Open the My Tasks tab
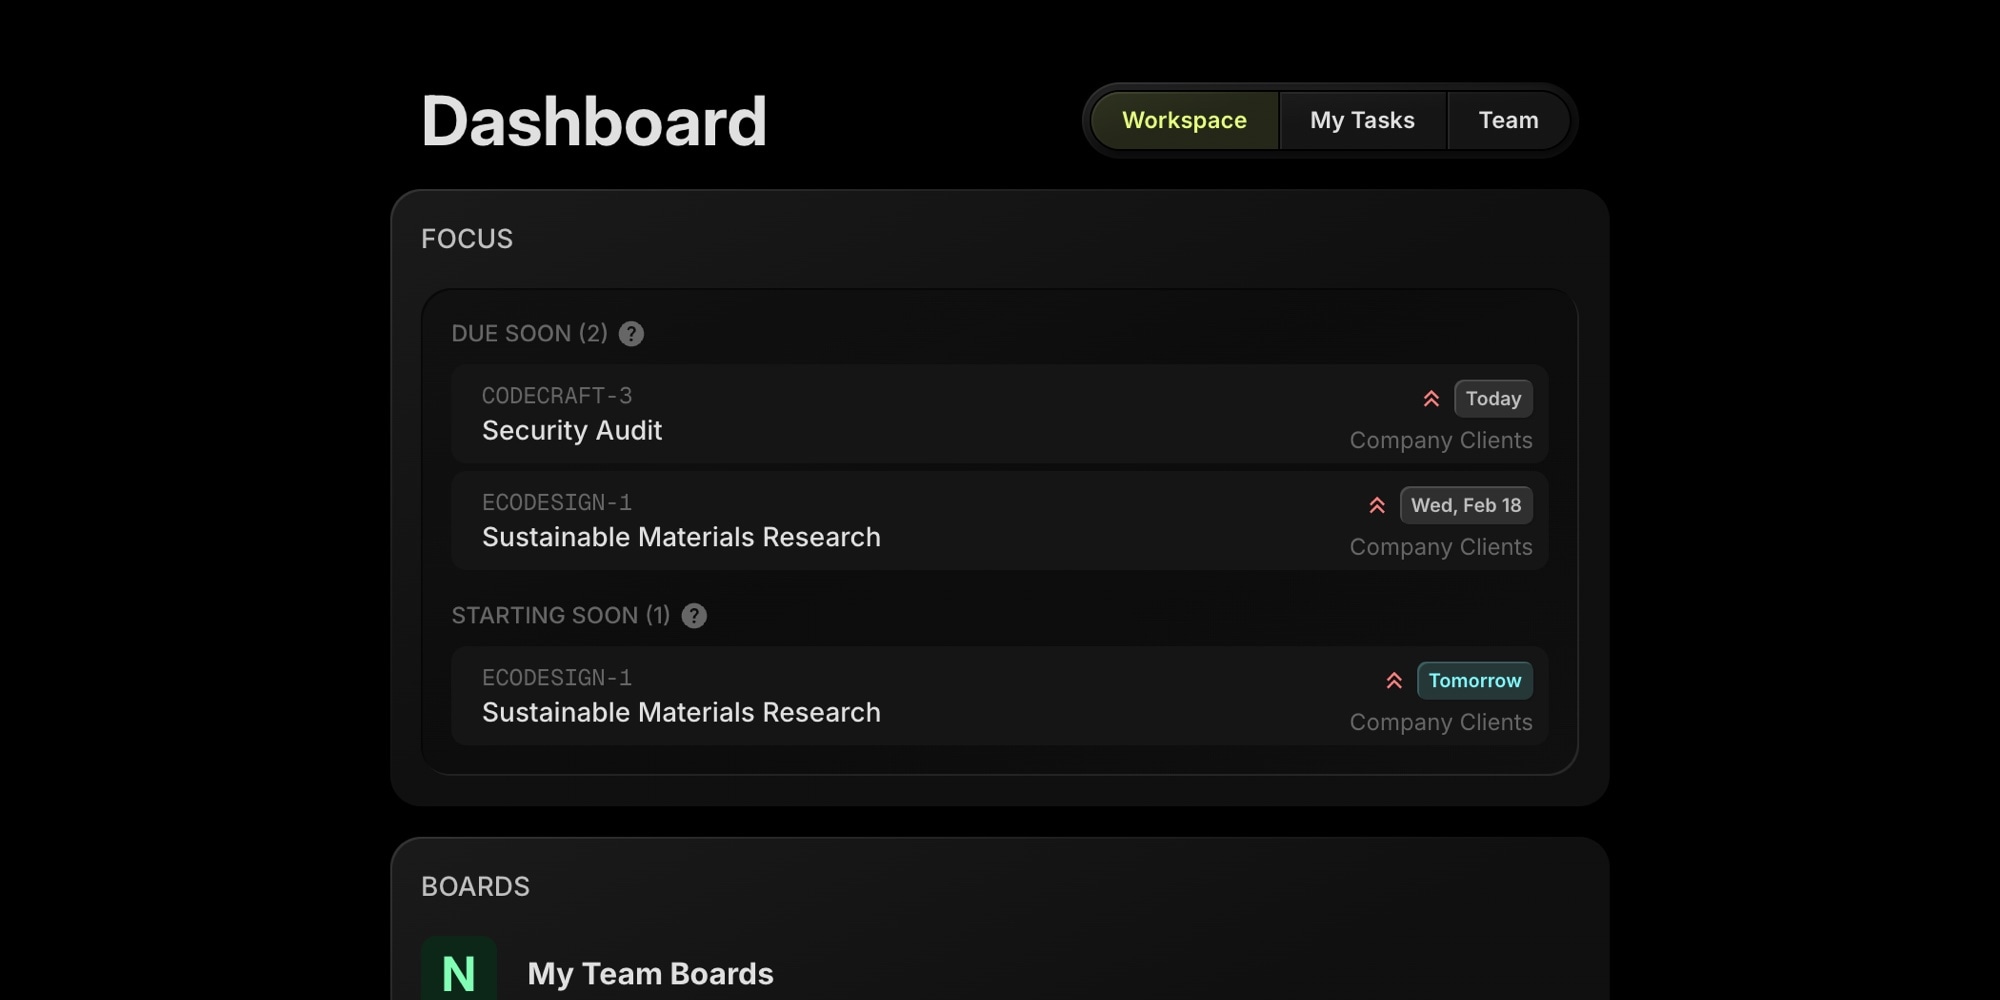The height and width of the screenshot is (1000, 2000). coord(1362,120)
